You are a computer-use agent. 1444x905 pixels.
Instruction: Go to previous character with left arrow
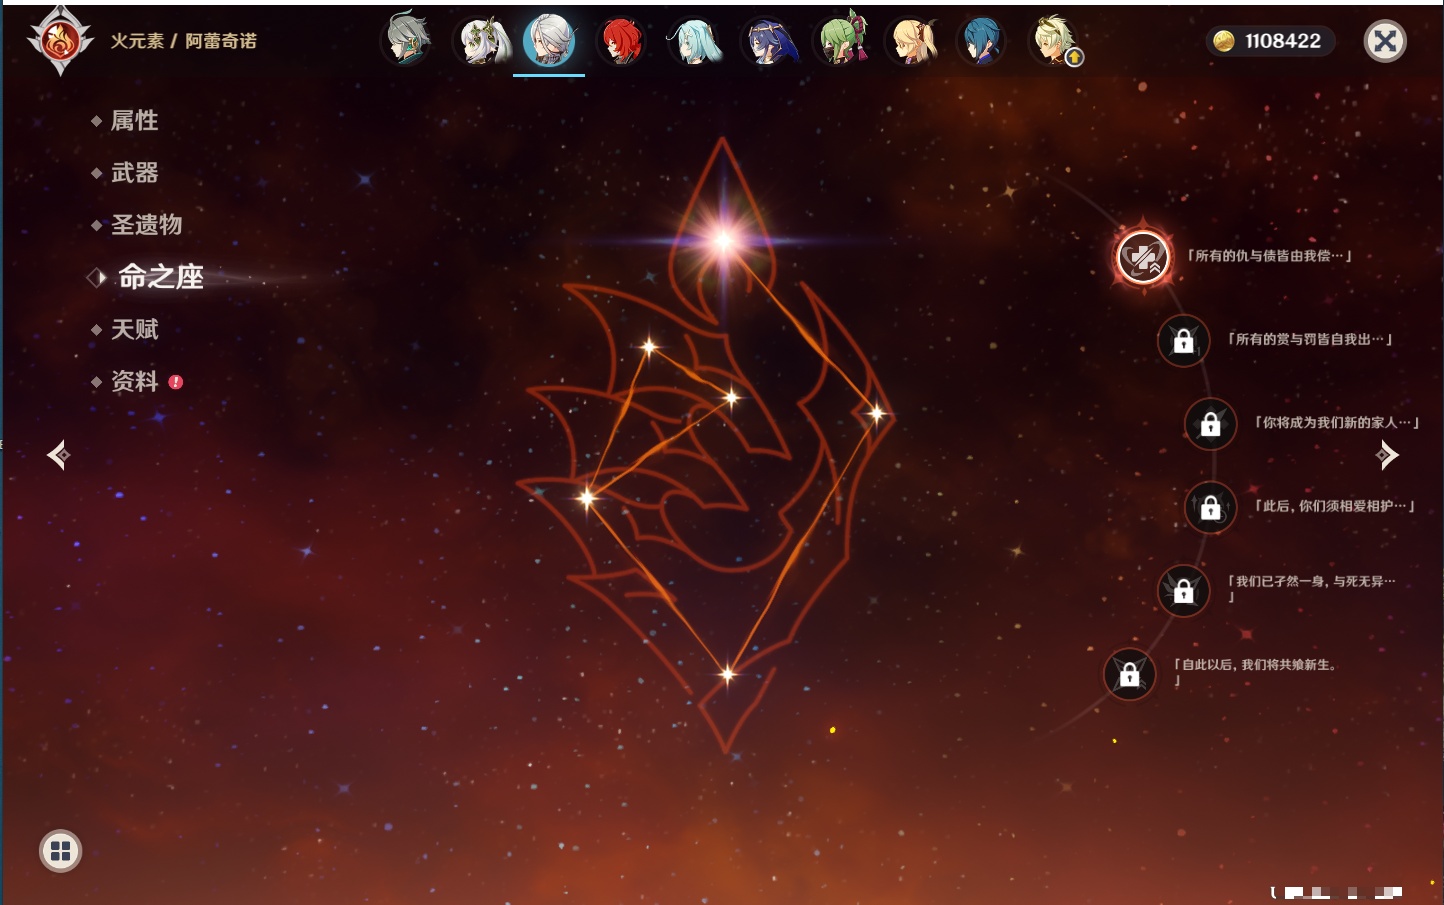point(58,455)
